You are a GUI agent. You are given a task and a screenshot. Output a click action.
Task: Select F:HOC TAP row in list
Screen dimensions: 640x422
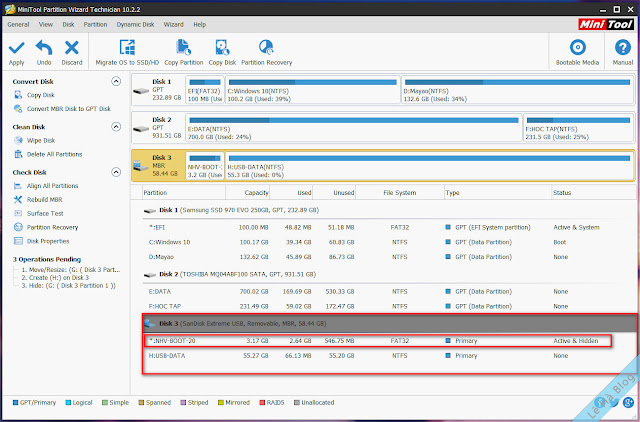click(x=389, y=306)
